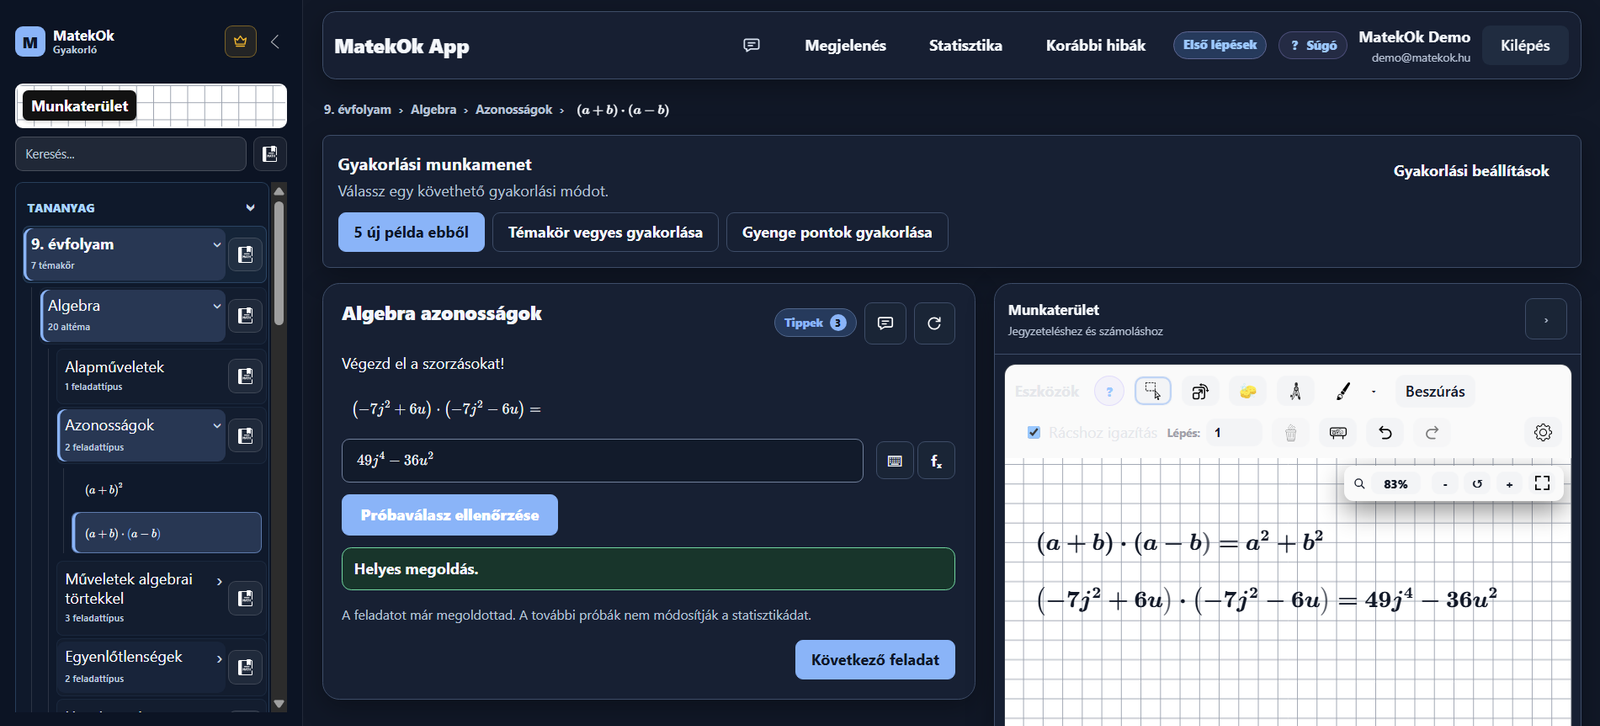Click the MatekOk logo icon
Viewport: 1600px width, 726px height.
click(30, 42)
